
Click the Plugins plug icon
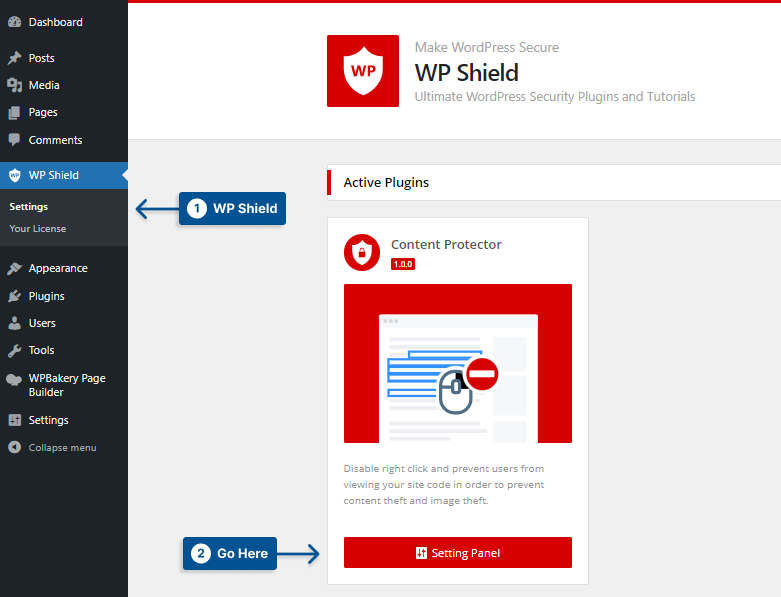tap(15, 296)
